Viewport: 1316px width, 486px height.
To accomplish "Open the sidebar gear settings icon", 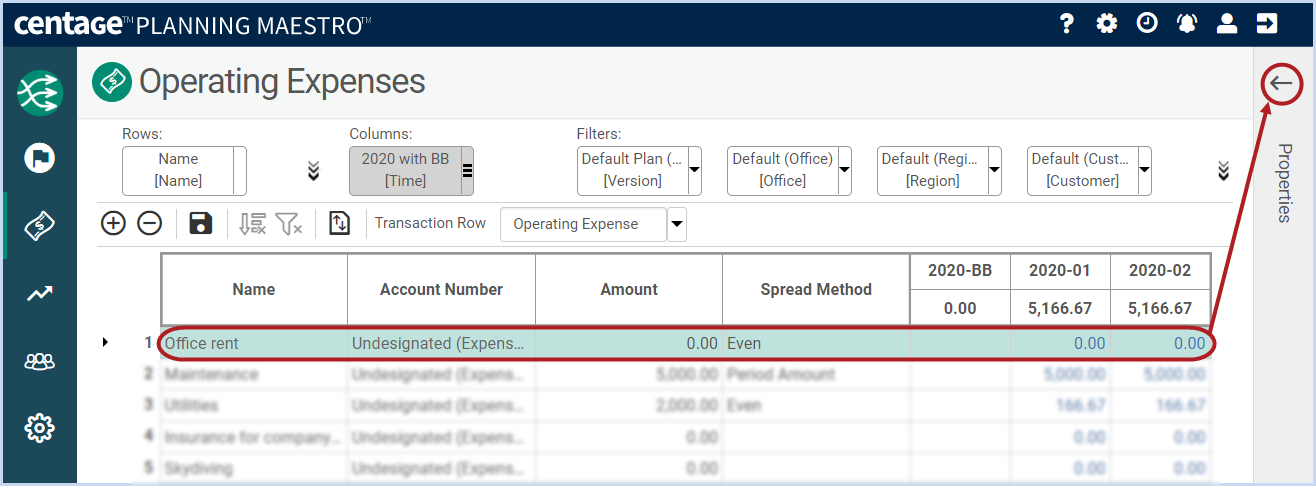I will 39,428.
